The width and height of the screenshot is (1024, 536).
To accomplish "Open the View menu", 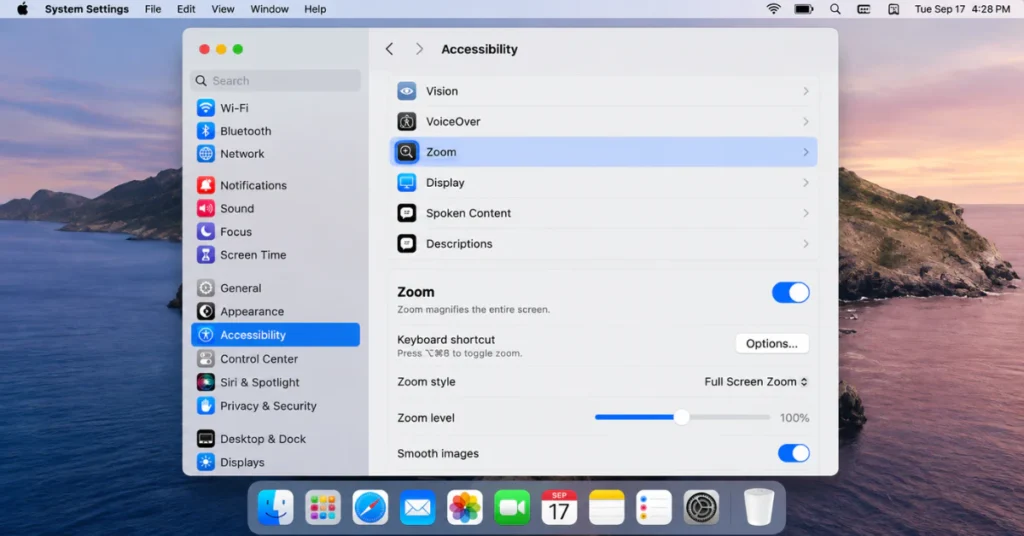I will pos(223,9).
